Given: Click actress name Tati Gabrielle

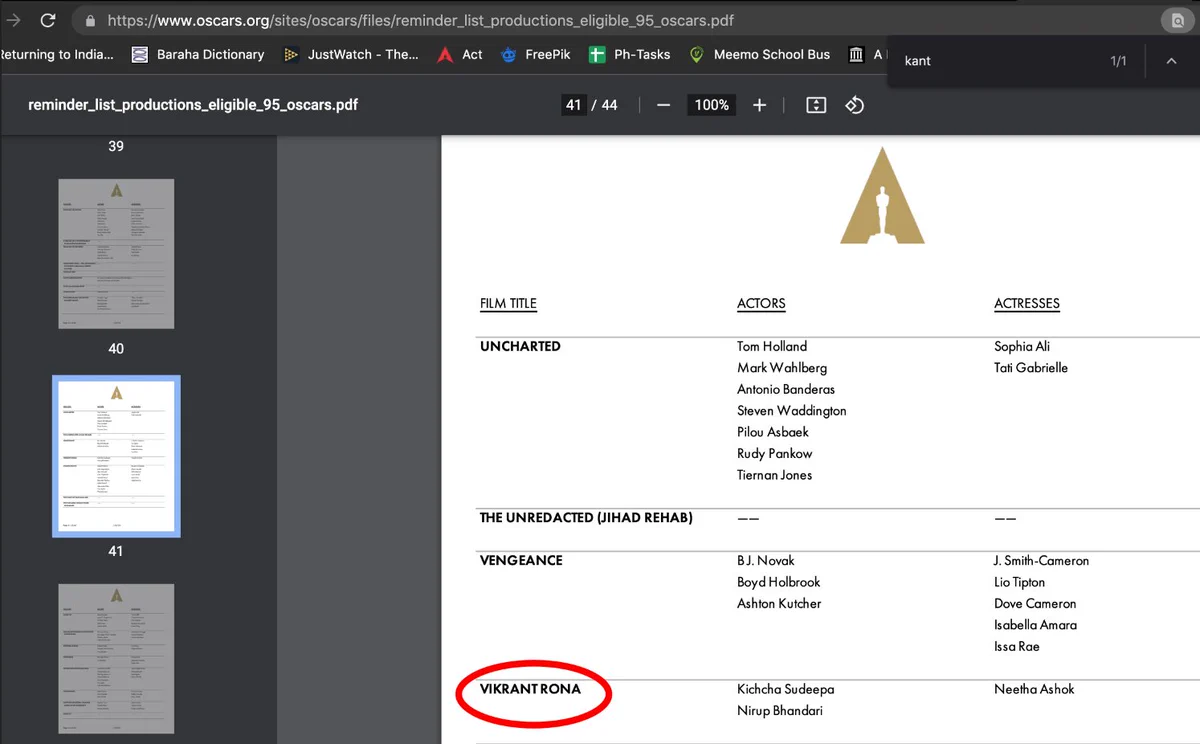Looking at the screenshot, I should tap(1031, 368).
